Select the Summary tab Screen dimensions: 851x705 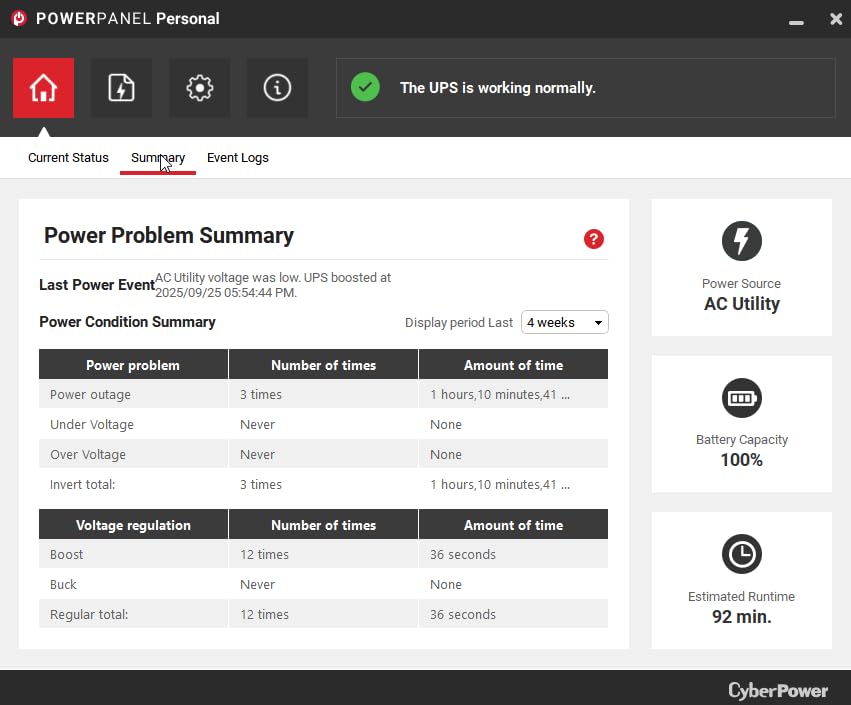pyautogui.click(x=158, y=158)
